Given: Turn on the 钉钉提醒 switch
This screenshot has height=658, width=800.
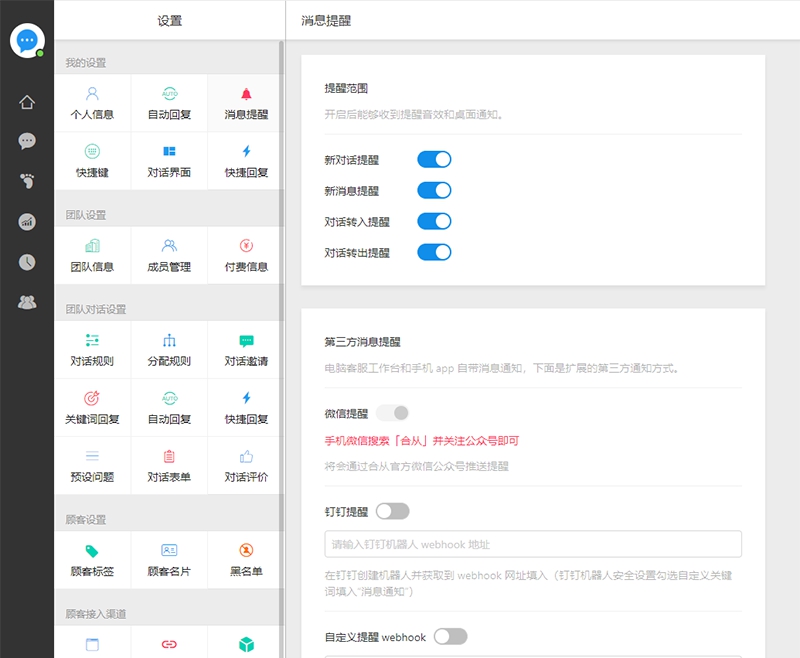Looking at the screenshot, I should coord(393,510).
